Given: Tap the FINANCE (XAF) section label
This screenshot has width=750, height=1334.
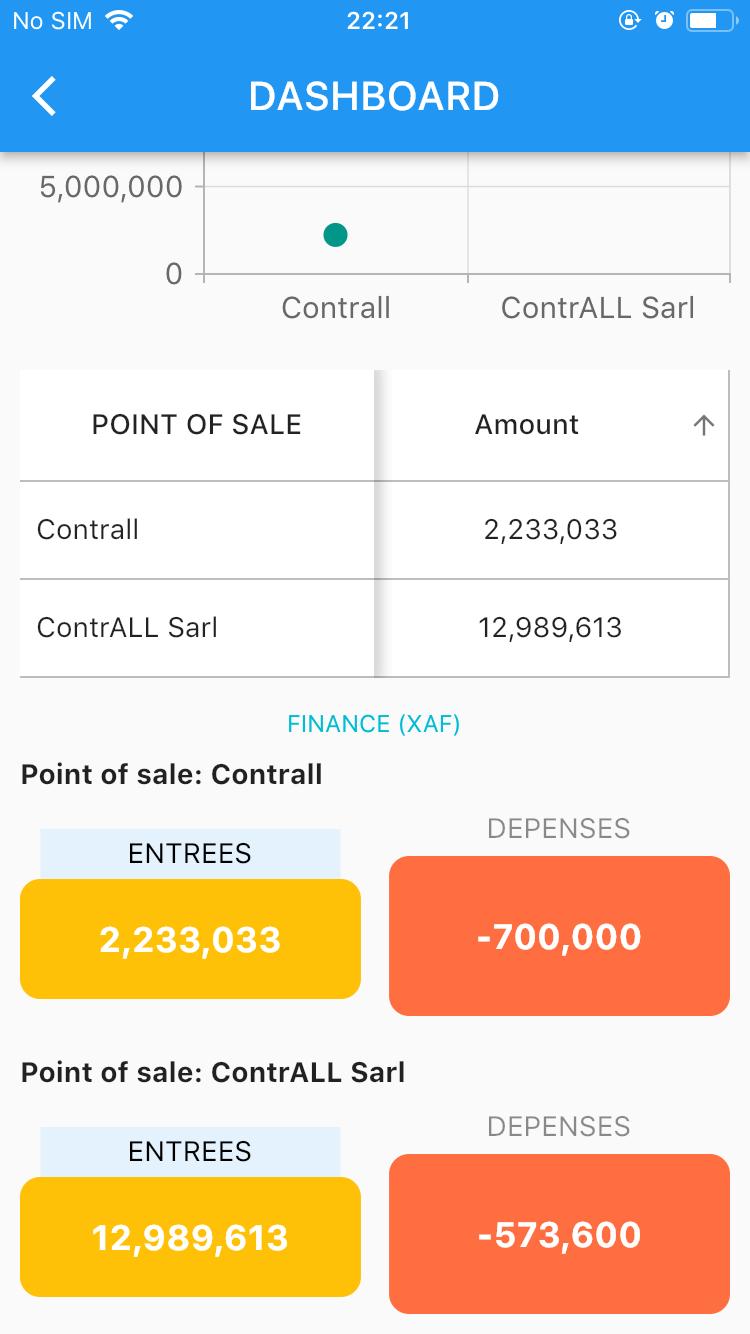Looking at the screenshot, I should (374, 724).
